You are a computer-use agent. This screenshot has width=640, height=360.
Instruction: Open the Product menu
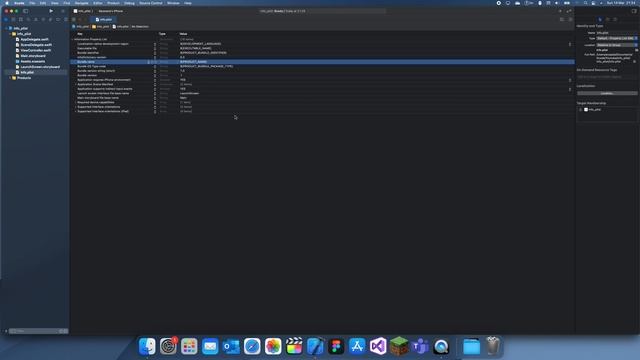[113, 3]
